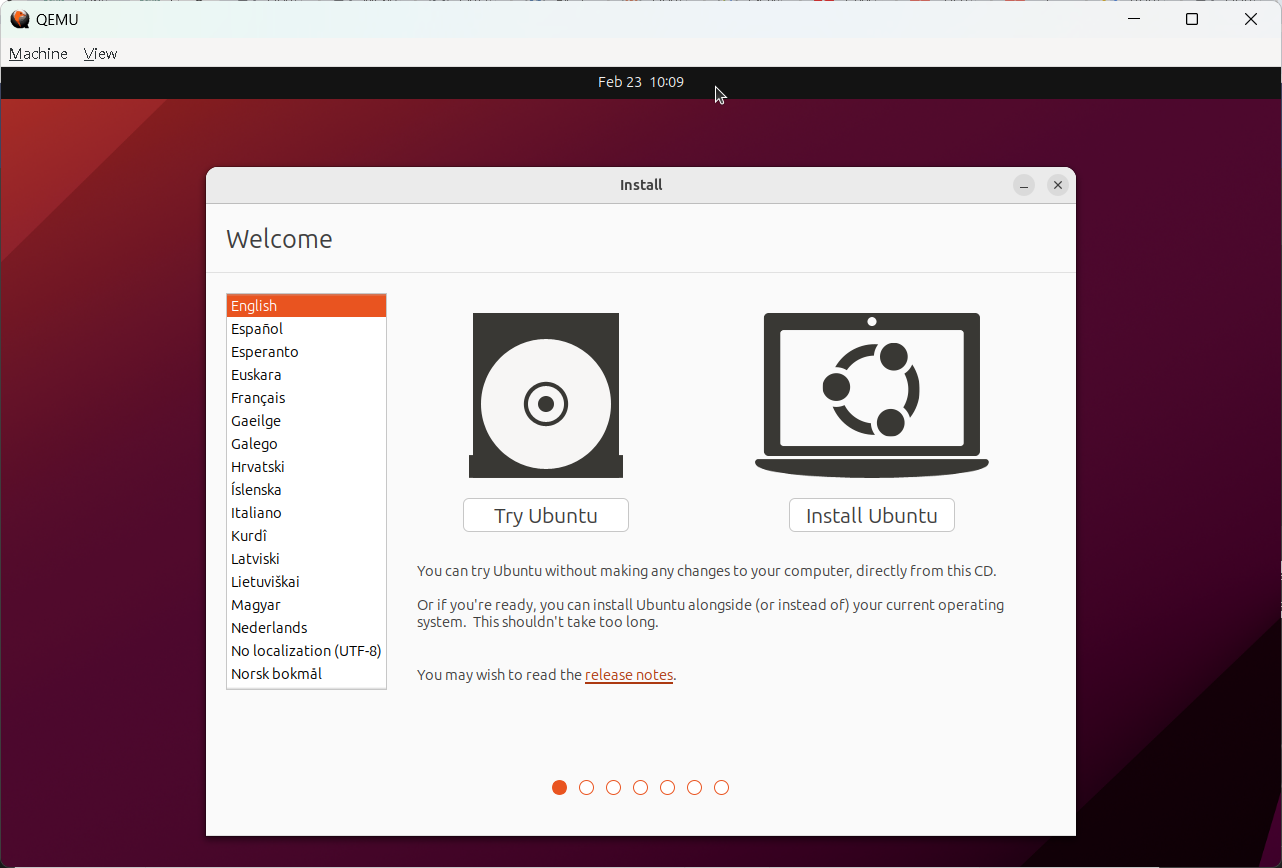Click the Install Ubuntu button
The image size is (1282, 868).
click(x=872, y=516)
